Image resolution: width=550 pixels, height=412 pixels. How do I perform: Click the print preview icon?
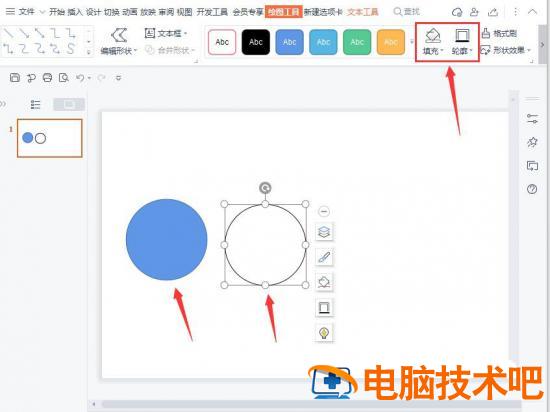[x=63, y=77]
